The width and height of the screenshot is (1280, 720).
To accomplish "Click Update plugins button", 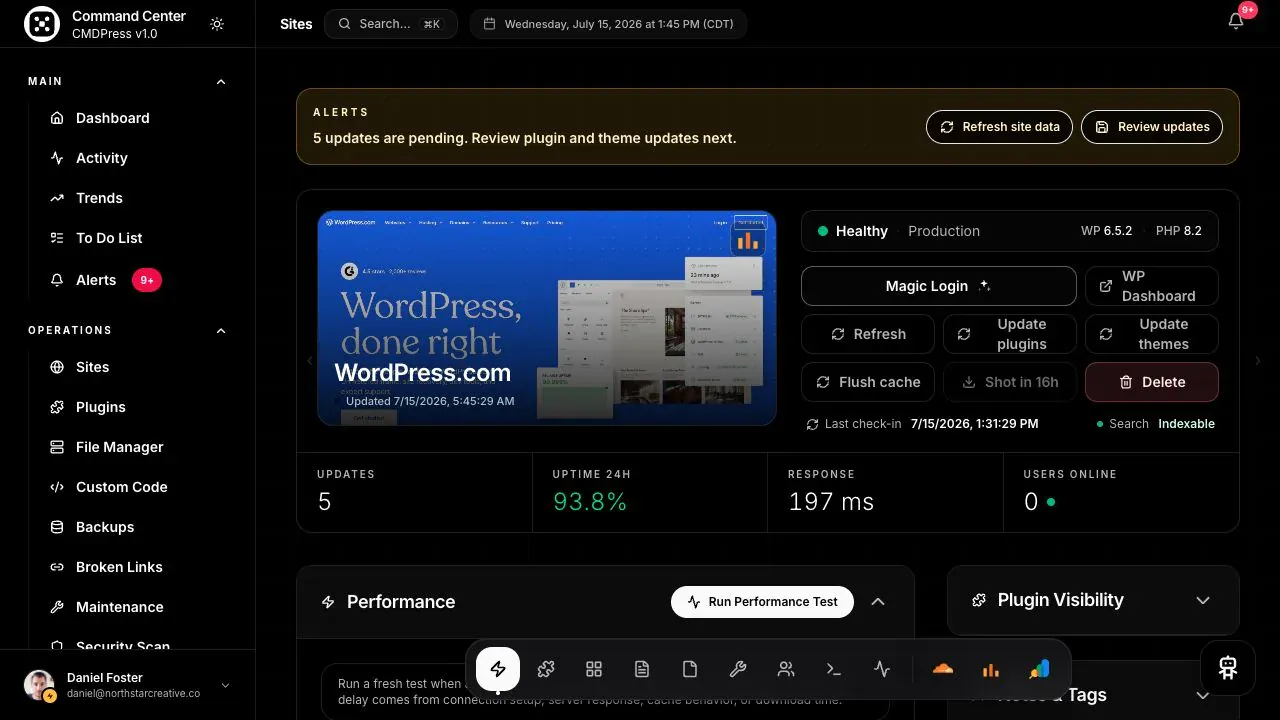I will (1010, 334).
